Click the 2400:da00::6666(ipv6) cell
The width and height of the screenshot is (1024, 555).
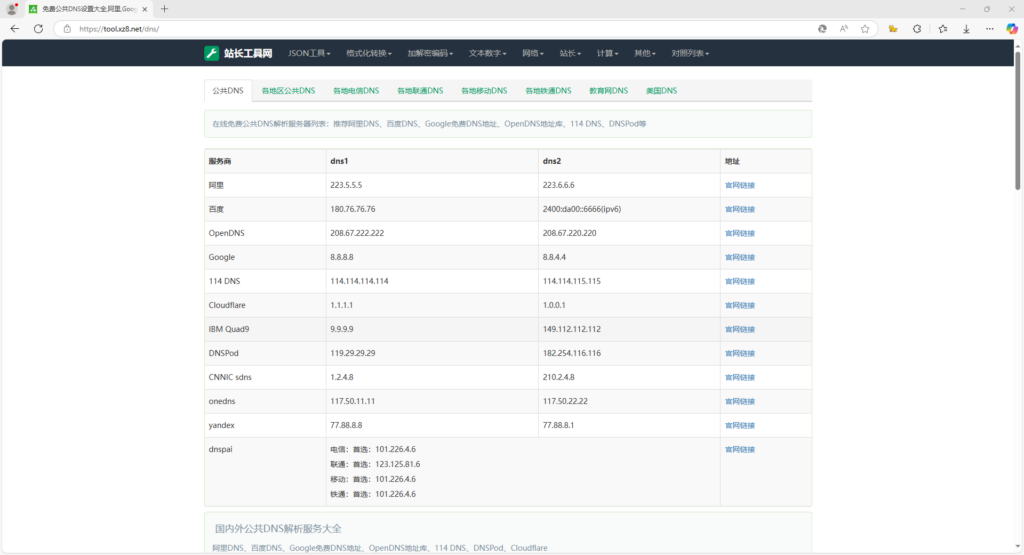pyautogui.click(x=629, y=210)
